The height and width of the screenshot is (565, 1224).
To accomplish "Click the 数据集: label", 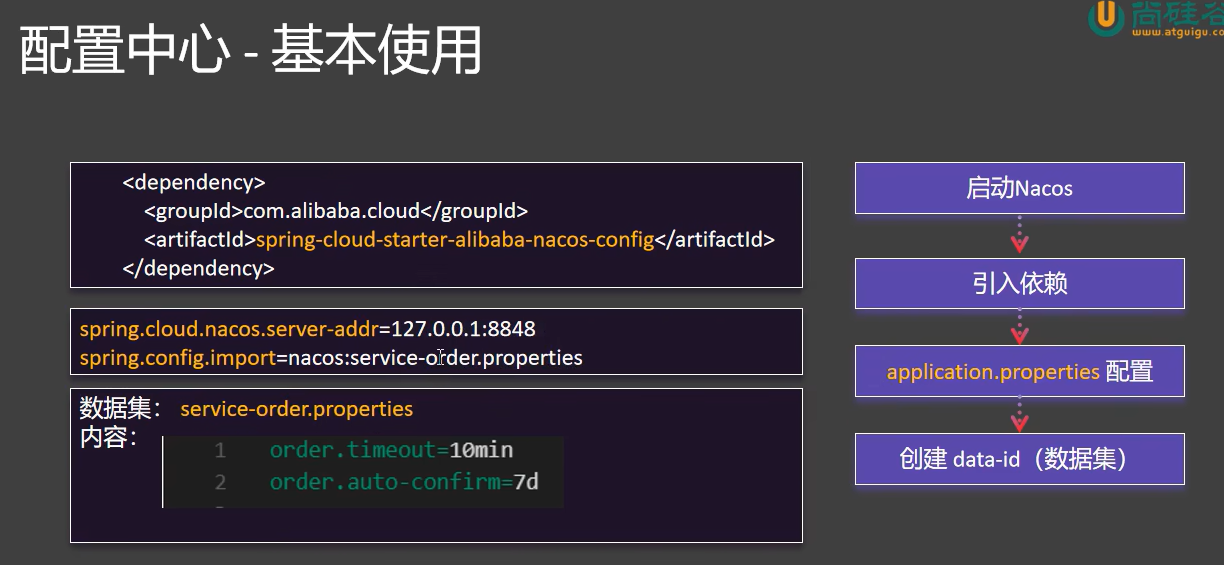I will (x=120, y=408).
